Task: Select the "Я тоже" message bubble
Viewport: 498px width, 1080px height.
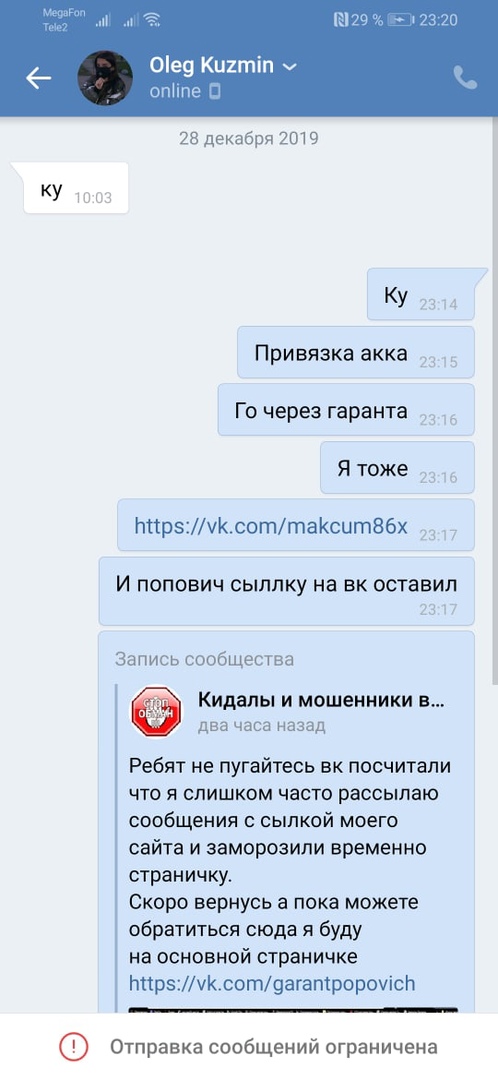Action: coord(397,468)
